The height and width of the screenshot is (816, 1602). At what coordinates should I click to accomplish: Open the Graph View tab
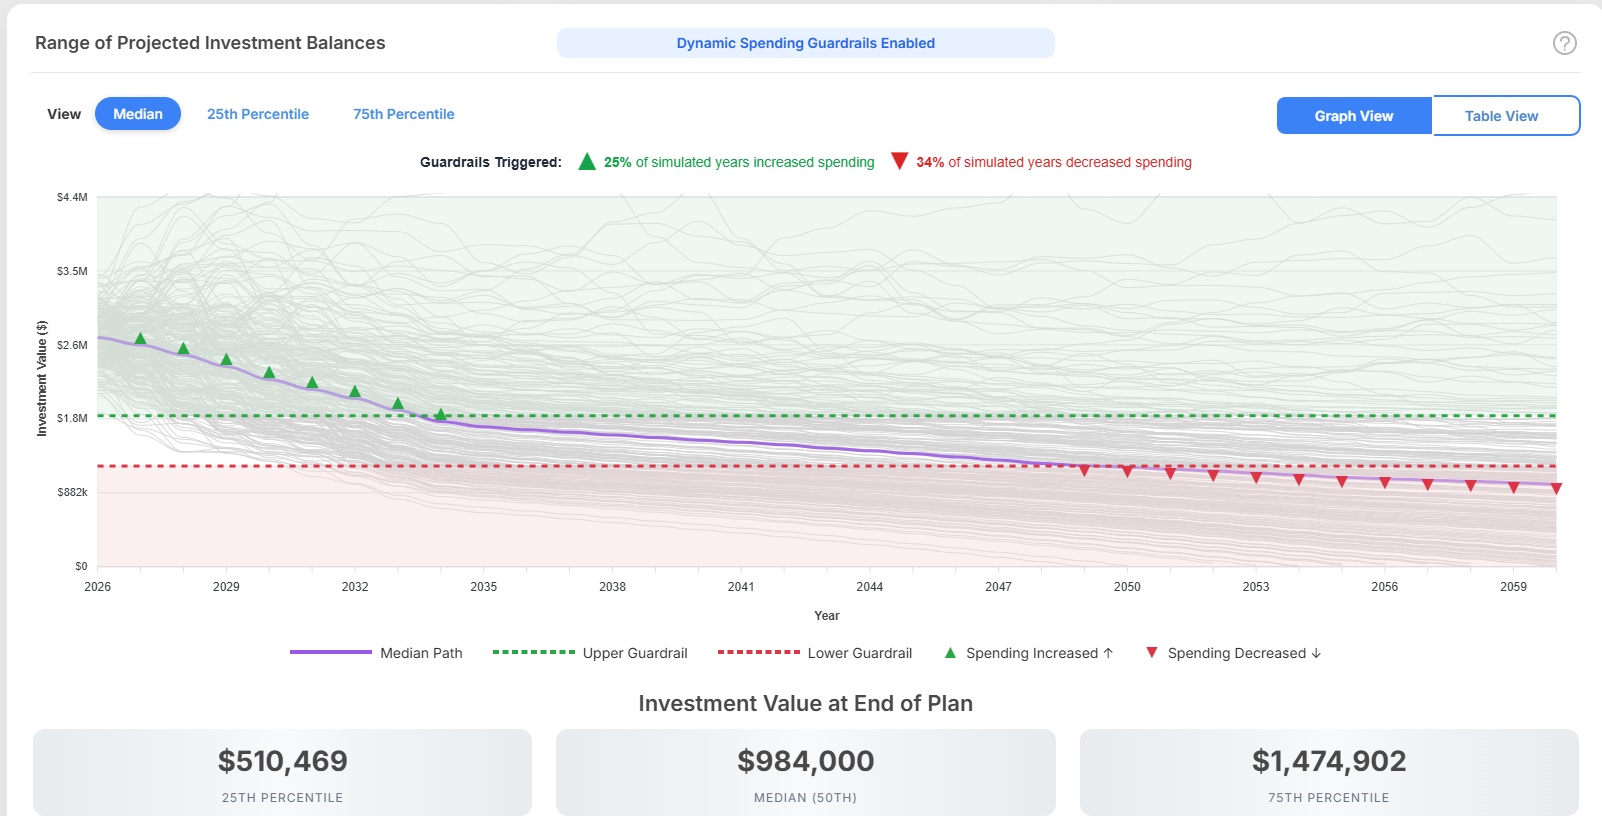pyautogui.click(x=1353, y=116)
